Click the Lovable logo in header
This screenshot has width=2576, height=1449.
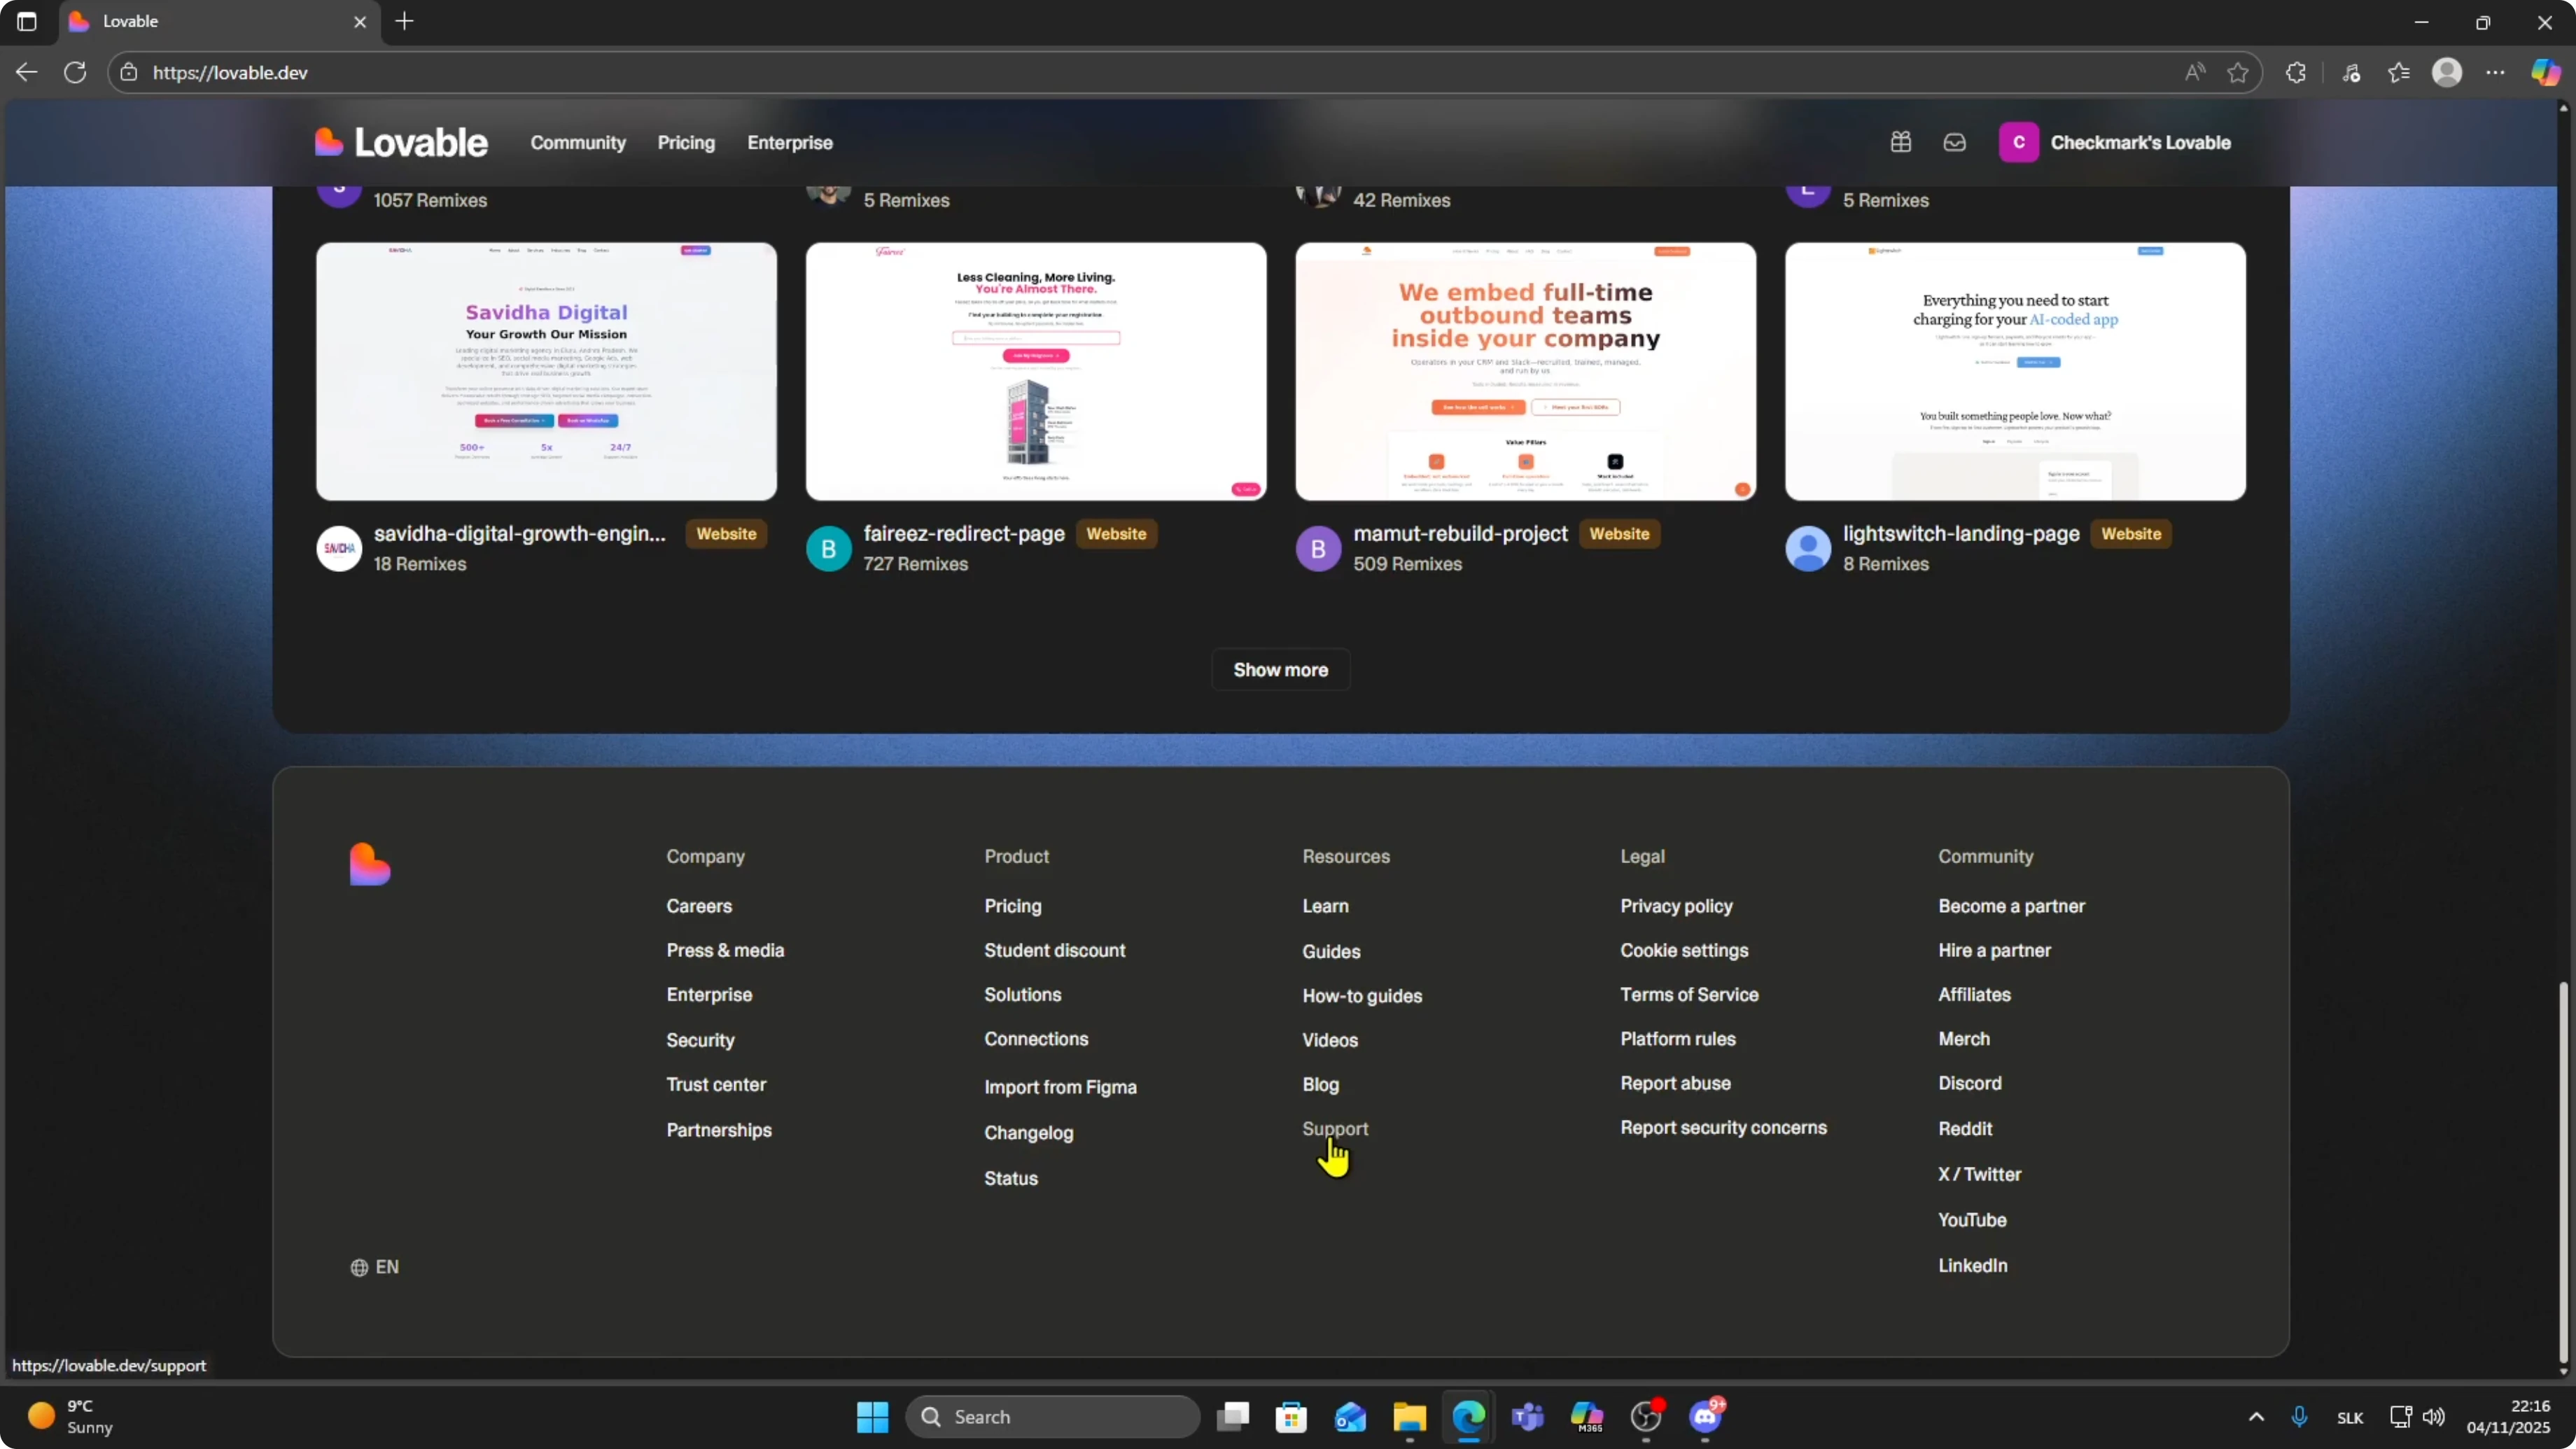401,142
